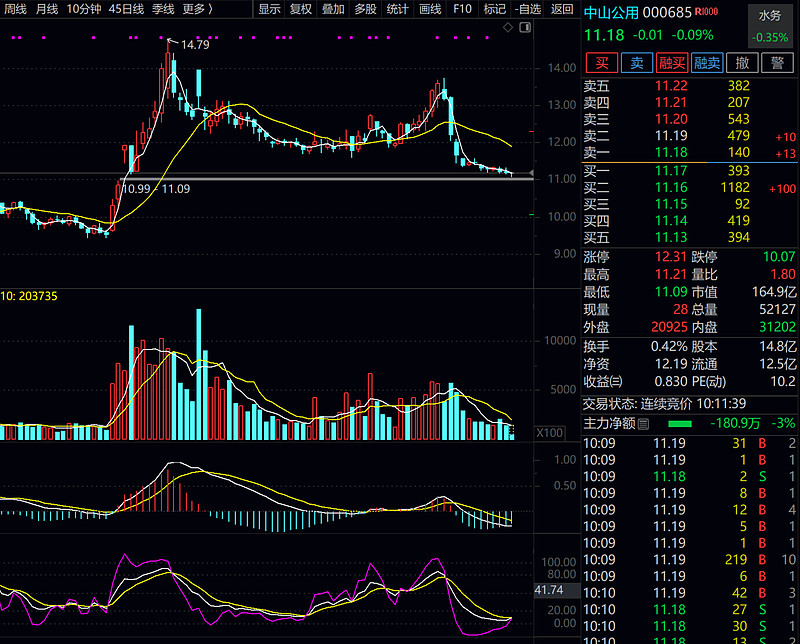Select the 10分钟 period tab
Viewport: 800px width, 644px height.
(84, 9)
